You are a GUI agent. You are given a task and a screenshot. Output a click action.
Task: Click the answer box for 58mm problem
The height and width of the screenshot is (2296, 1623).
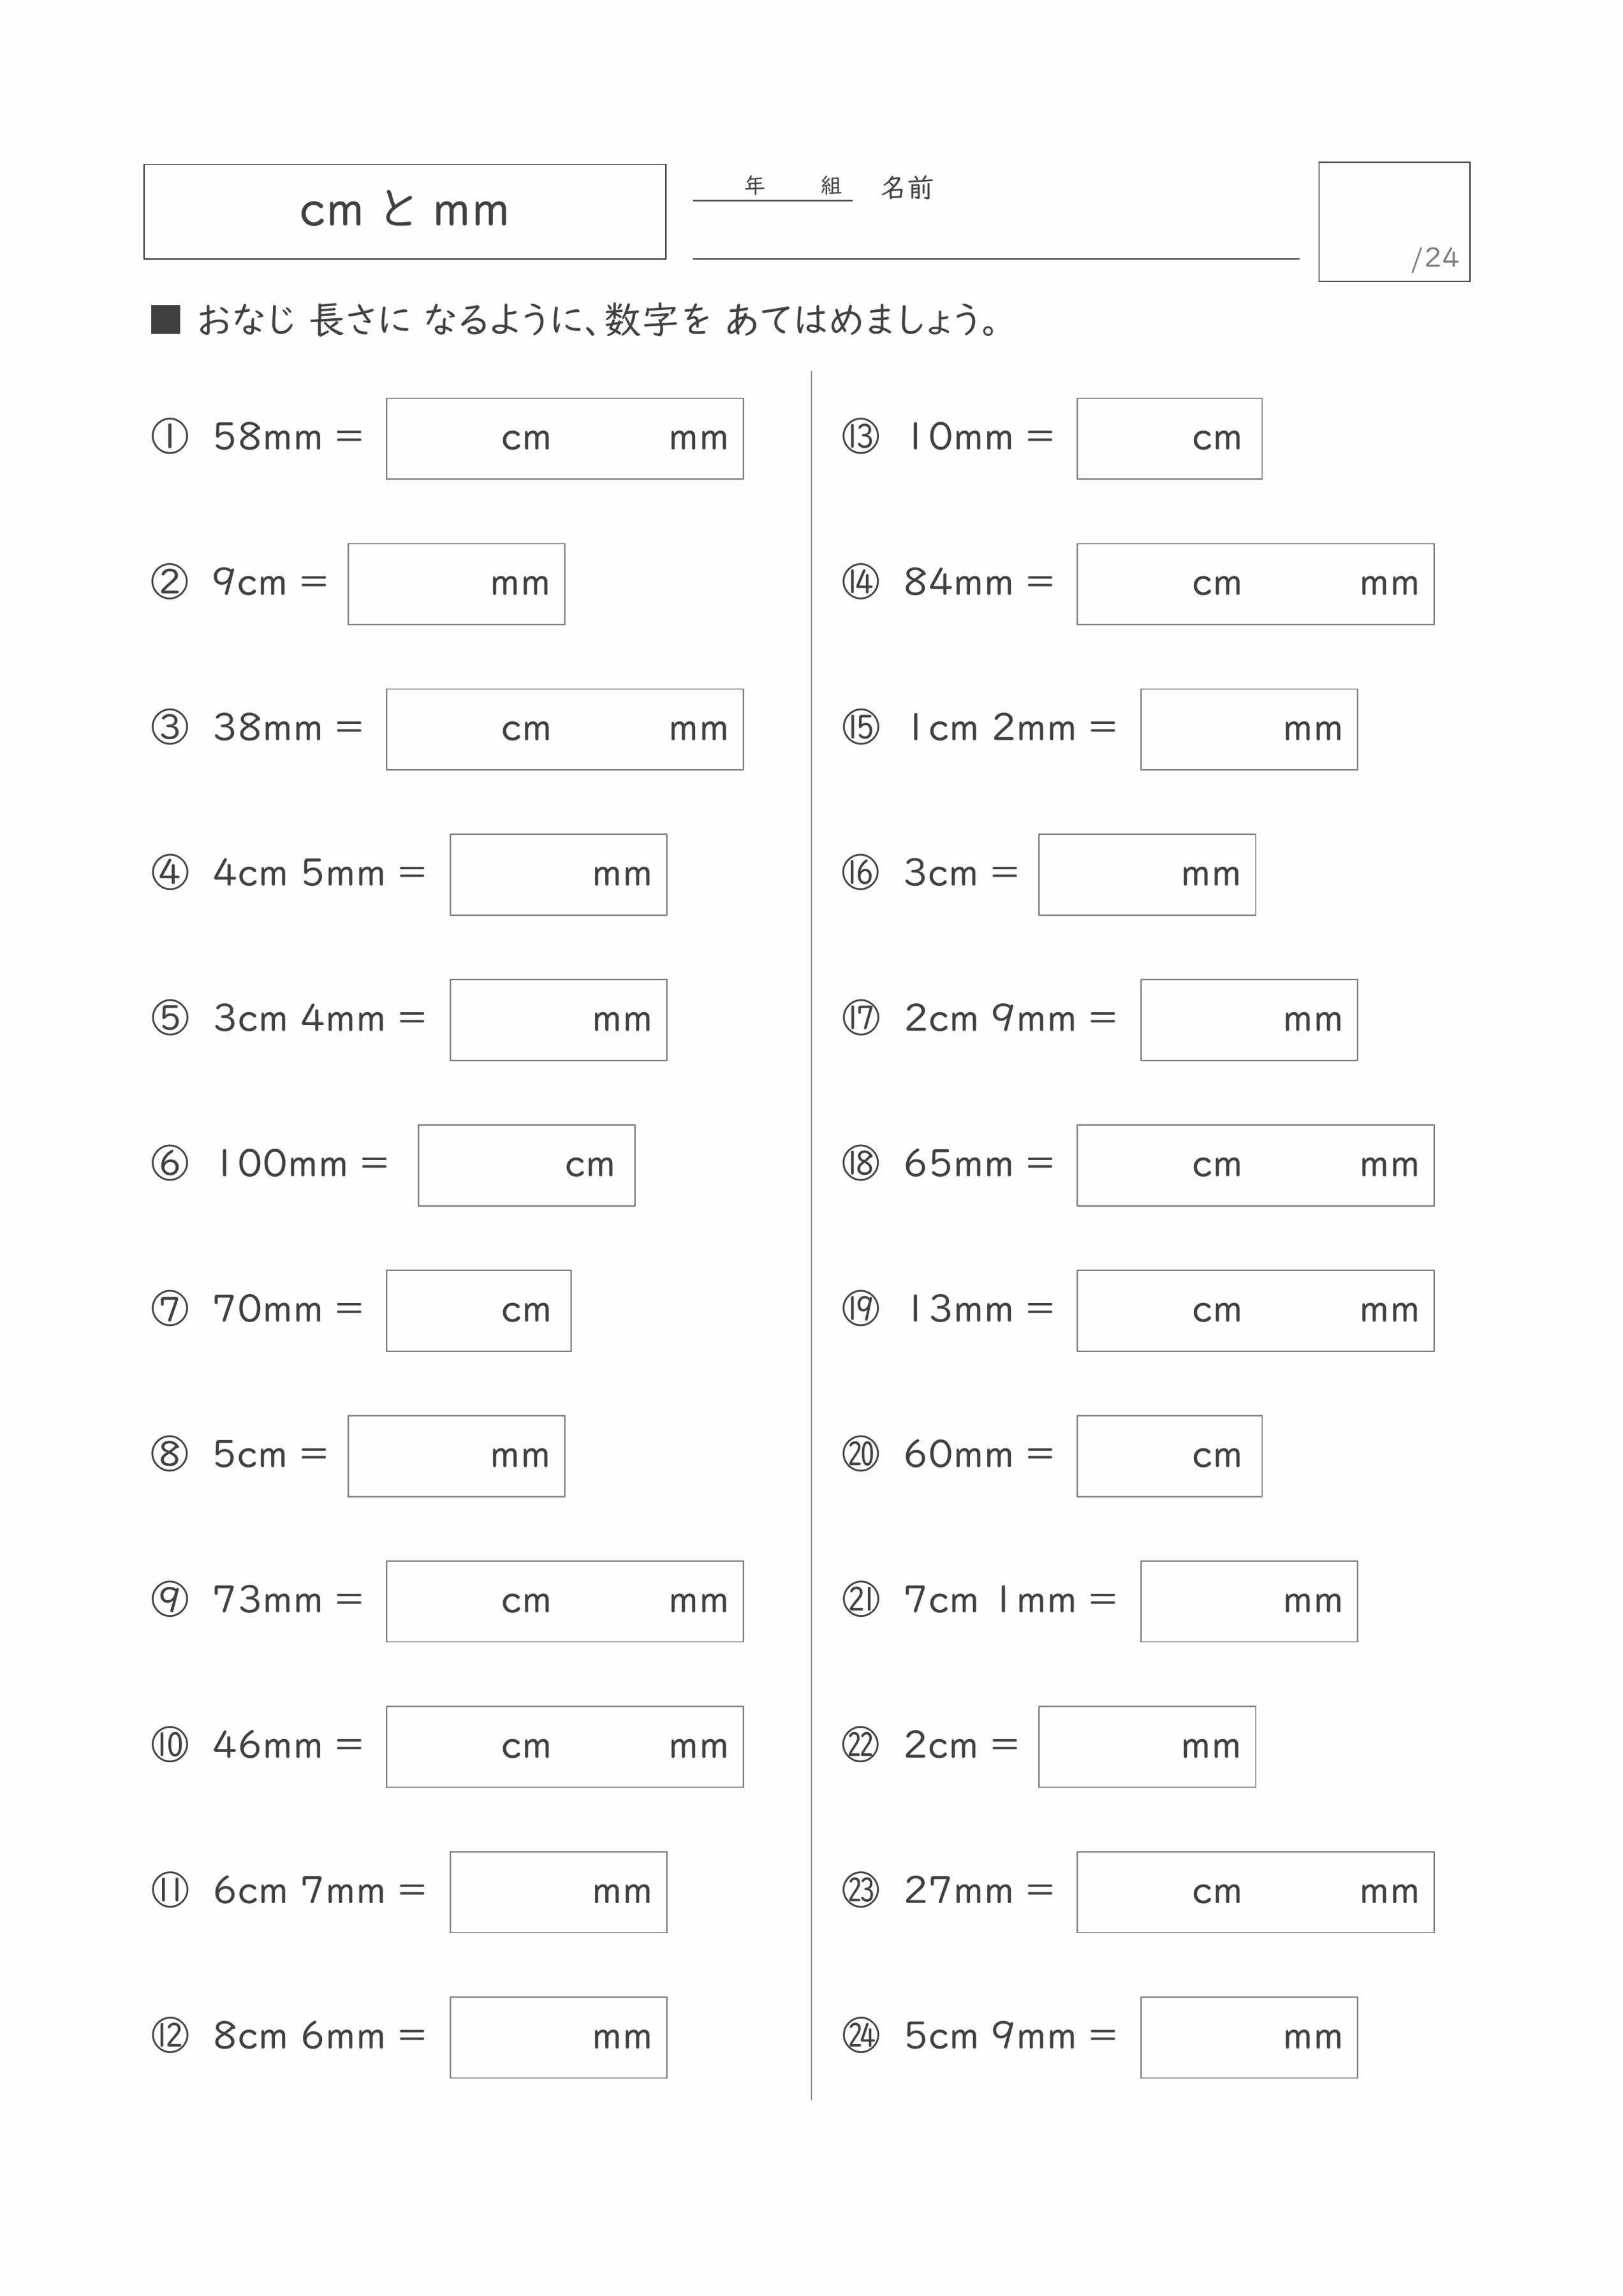pyautogui.click(x=565, y=439)
